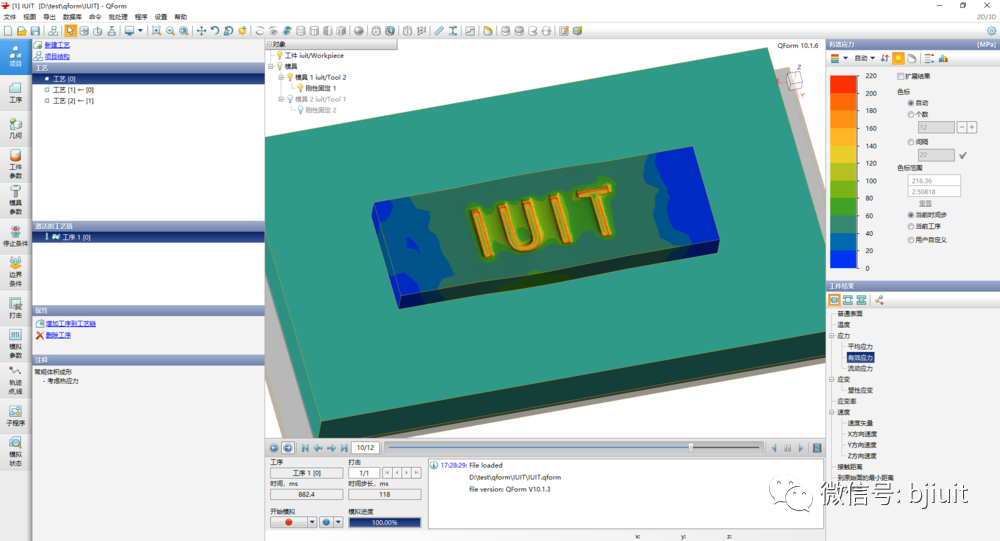Click the rotate view arrow icon
This screenshot has width=1000, height=541.
(x=215, y=31)
